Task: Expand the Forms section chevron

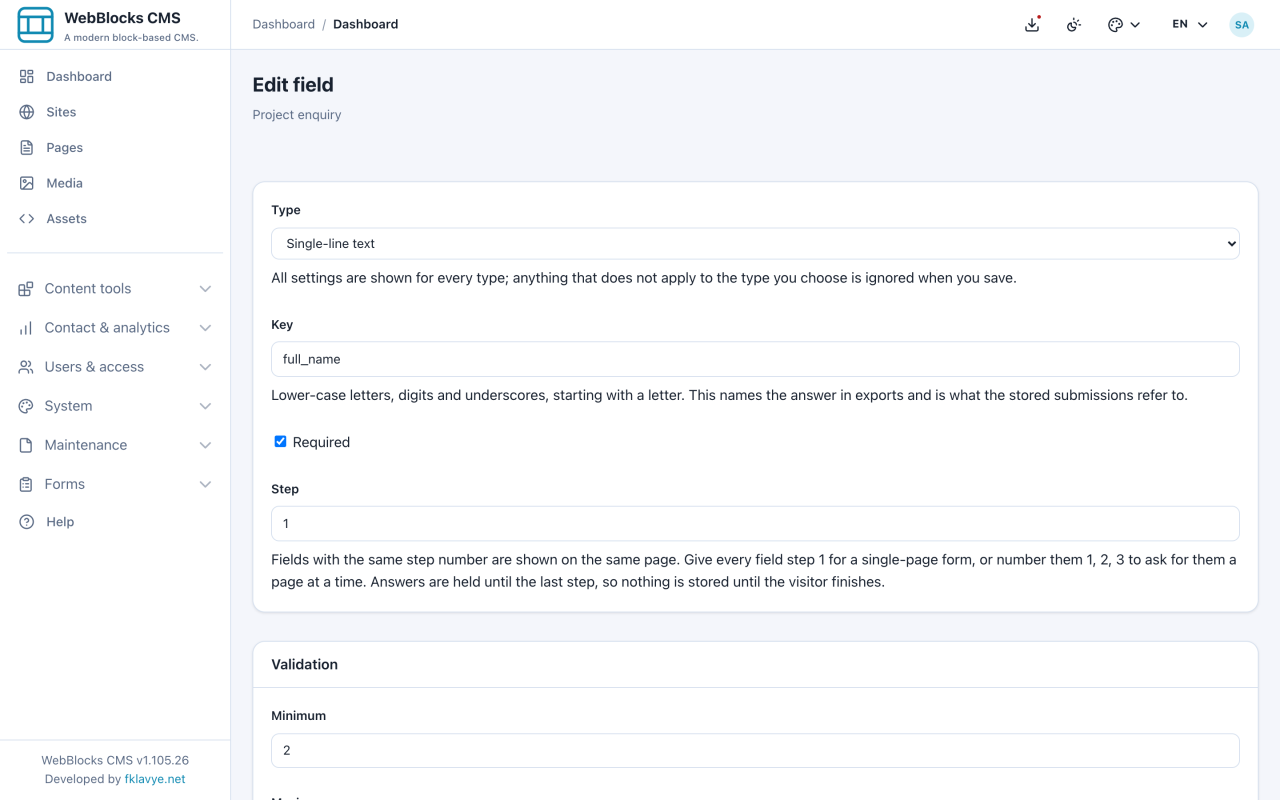Action: click(205, 484)
